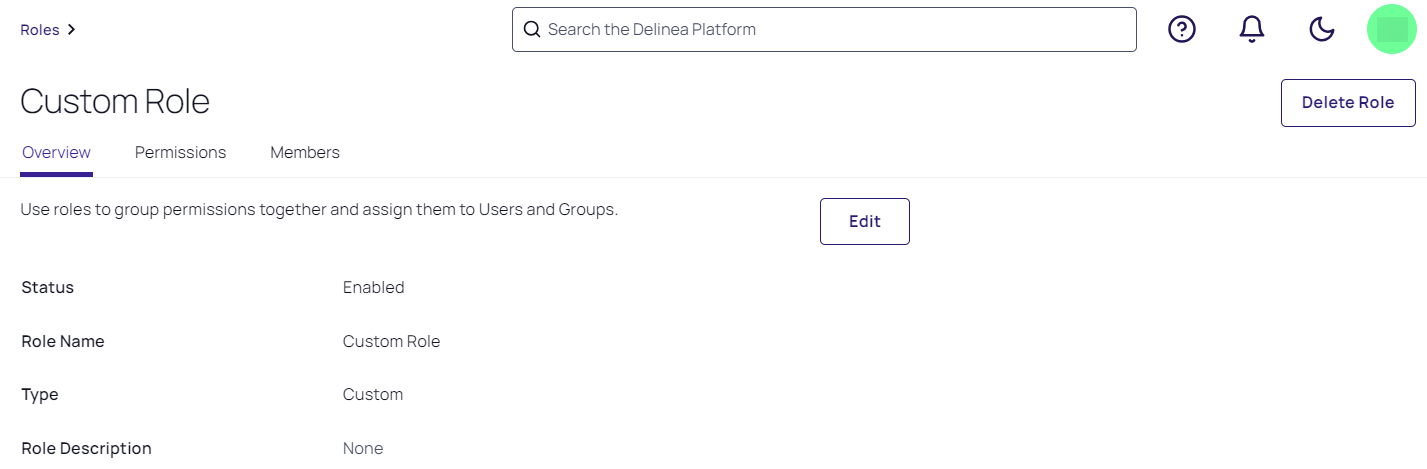Click the Type value Custom

pyautogui.click(x=372, y=395)
